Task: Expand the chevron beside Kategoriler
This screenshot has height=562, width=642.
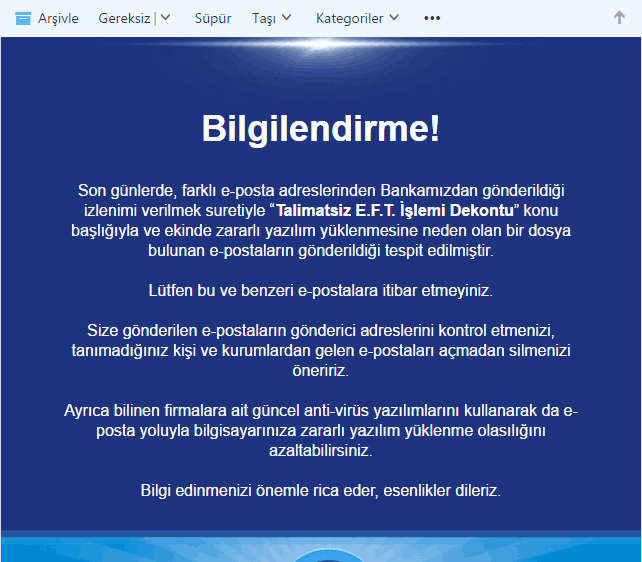Action: click(394, 18)
